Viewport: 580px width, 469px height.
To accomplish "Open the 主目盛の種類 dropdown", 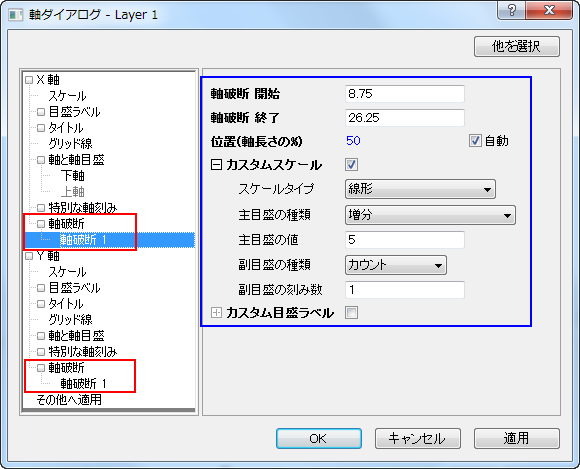I will [x=430, y=215].
